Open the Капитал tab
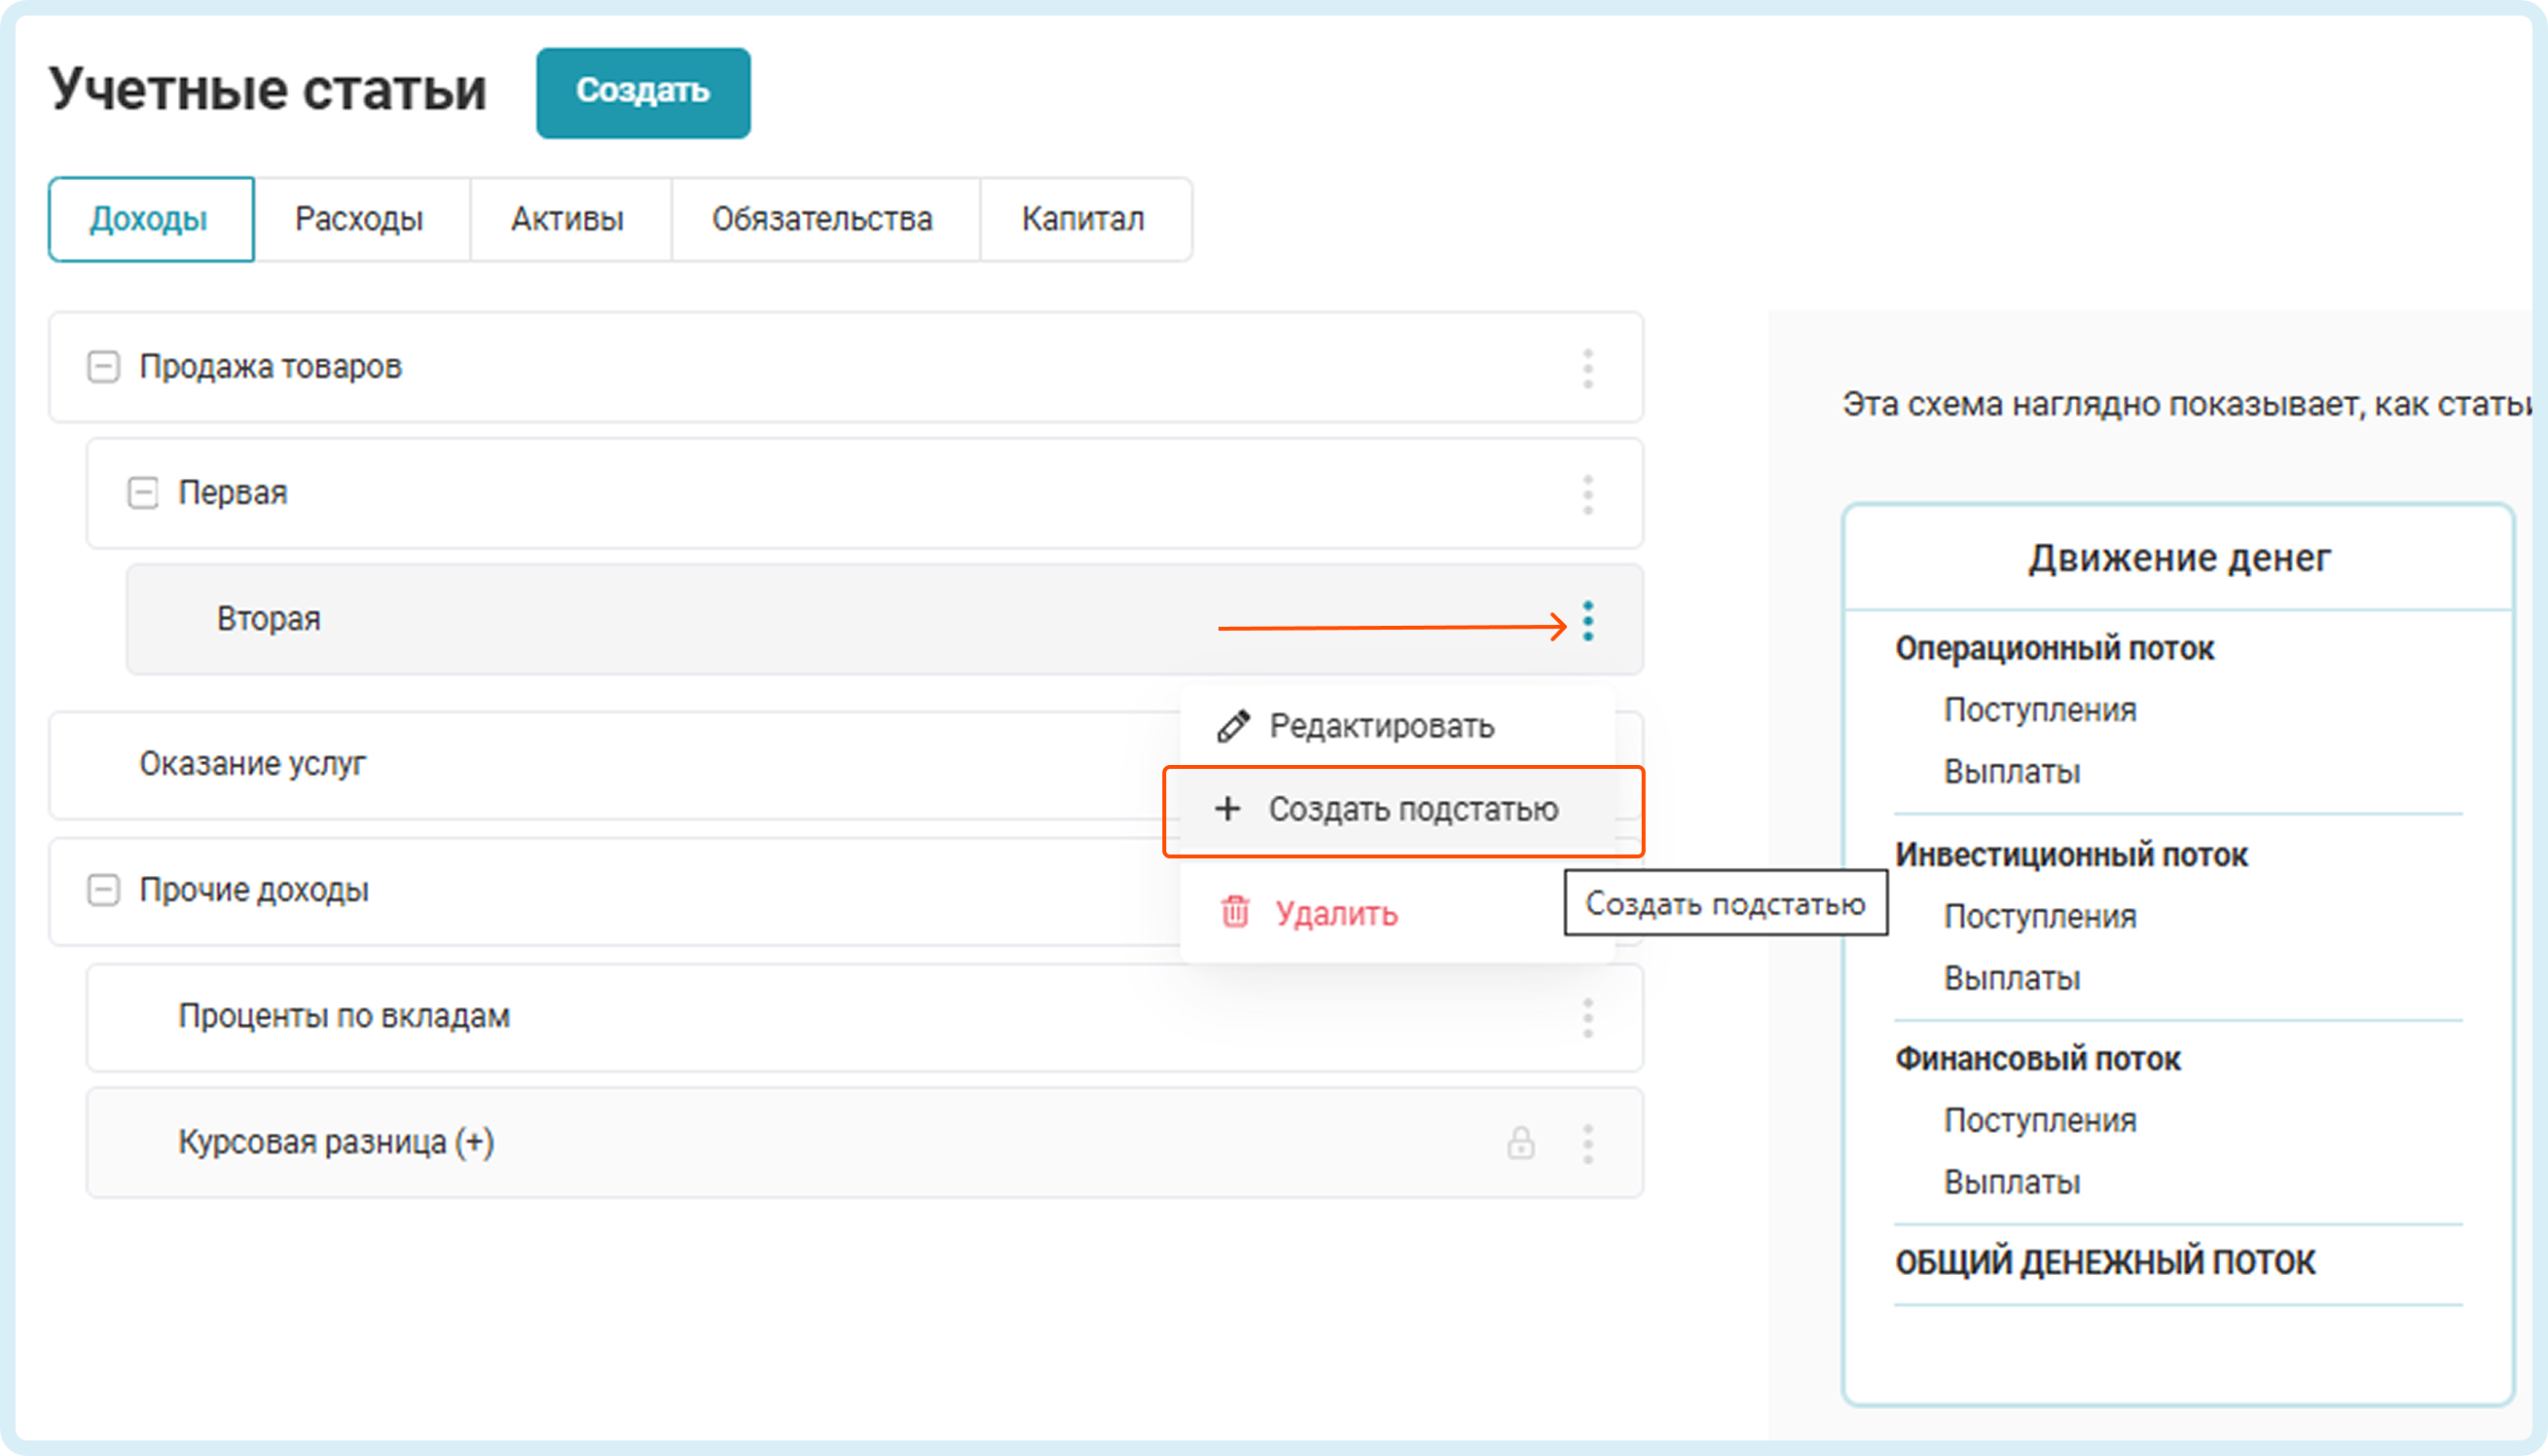 (x=1083, y=219)
